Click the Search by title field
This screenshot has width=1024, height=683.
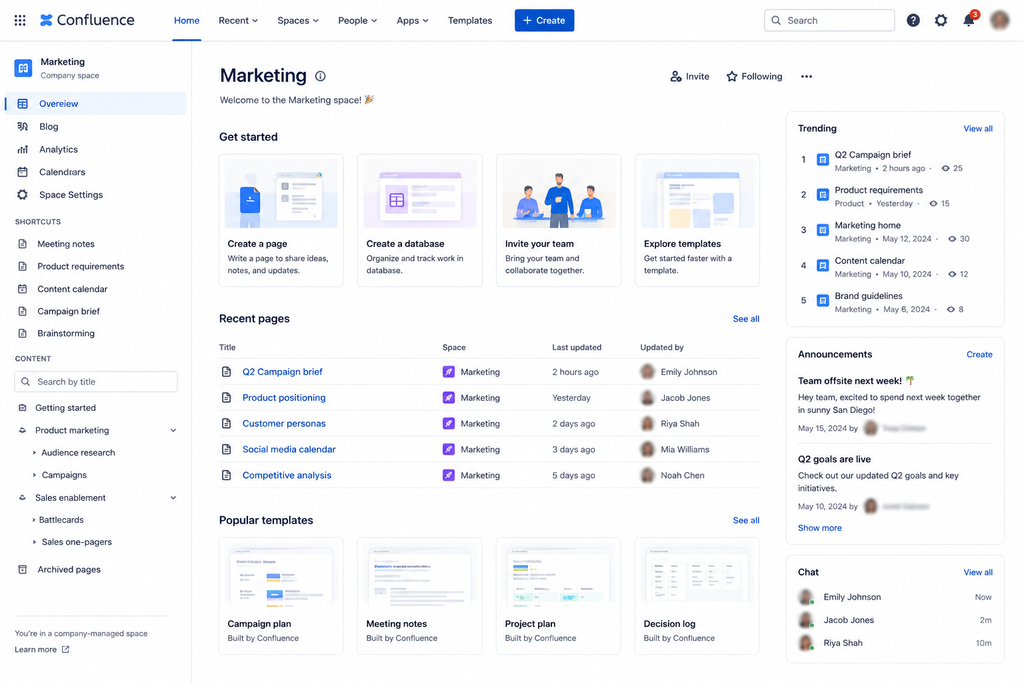[96, 381]
